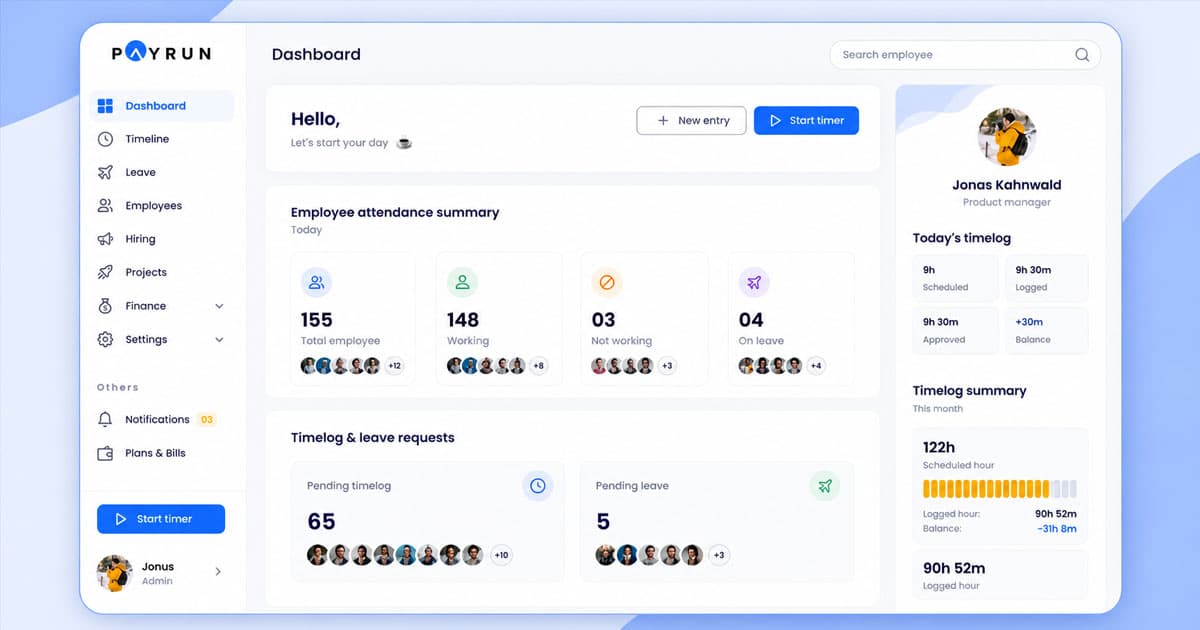Click the Pending timelog clock icon
This screenshot has height=630, width=1200.
pos(538,486)
